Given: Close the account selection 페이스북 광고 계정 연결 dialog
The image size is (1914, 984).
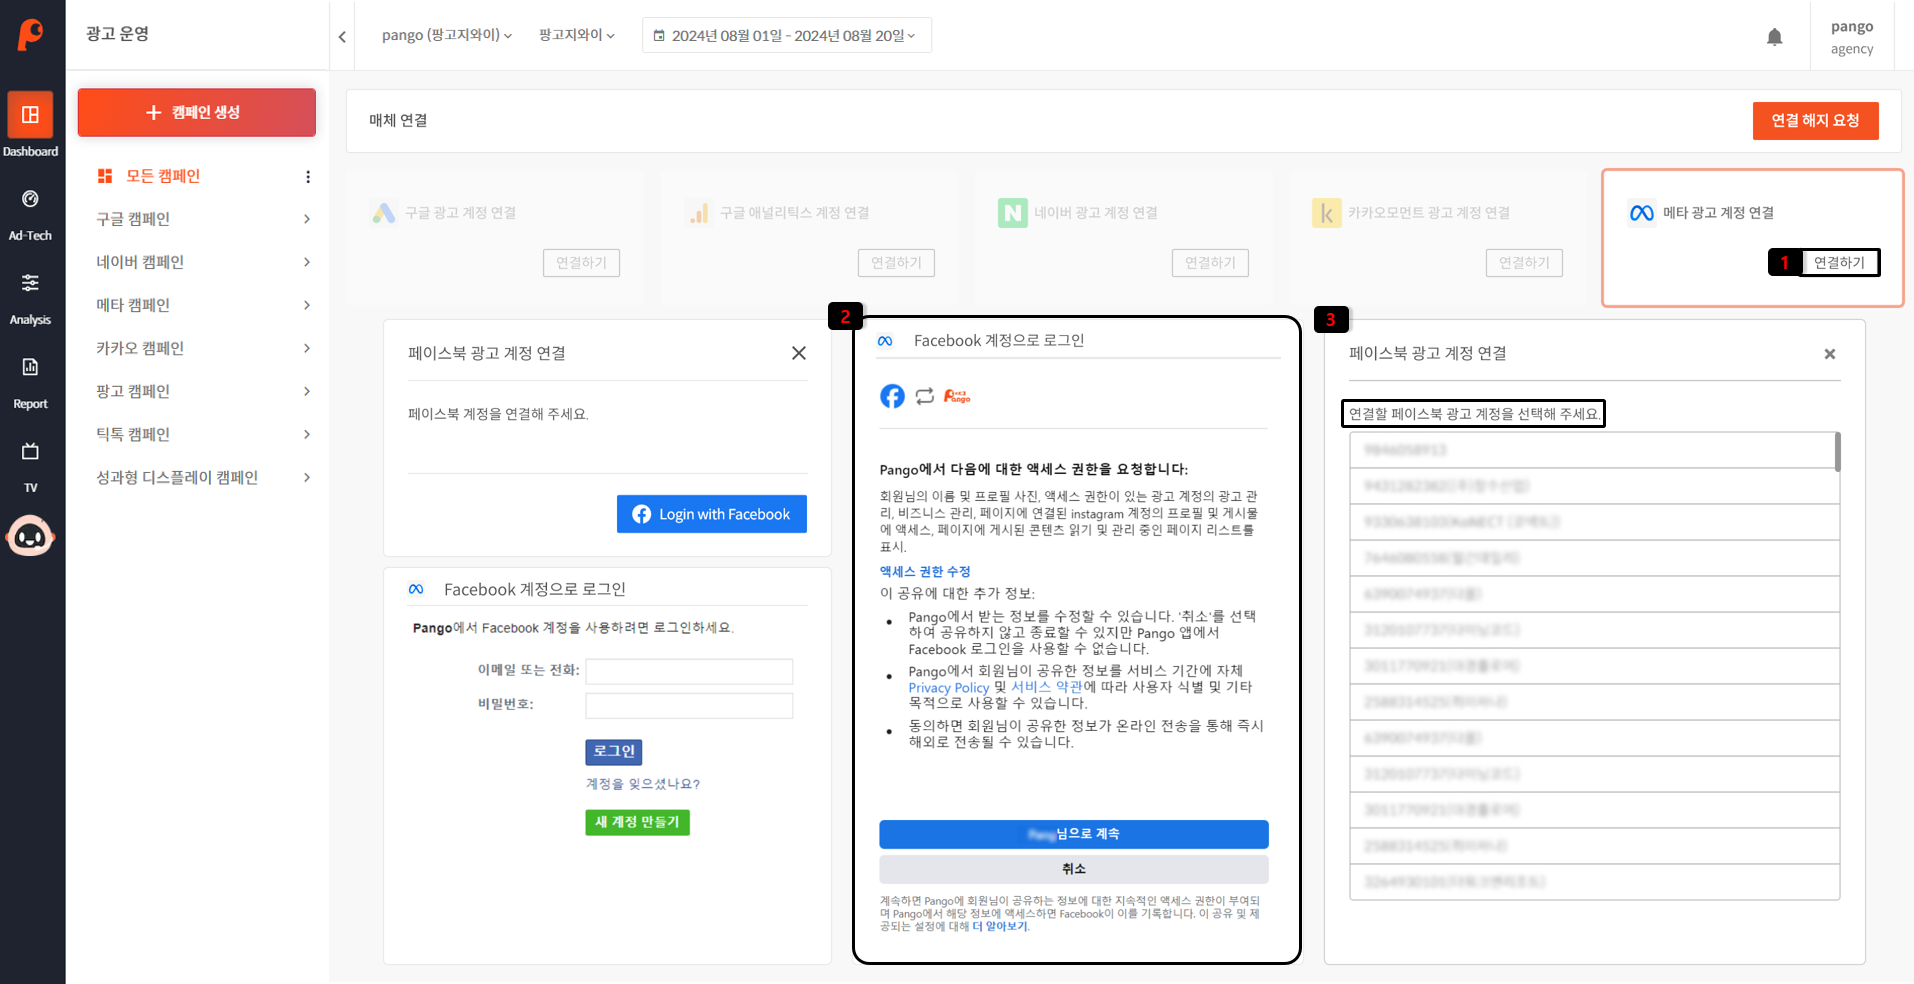Looking at the screenshot, I should pos(1830,354).
